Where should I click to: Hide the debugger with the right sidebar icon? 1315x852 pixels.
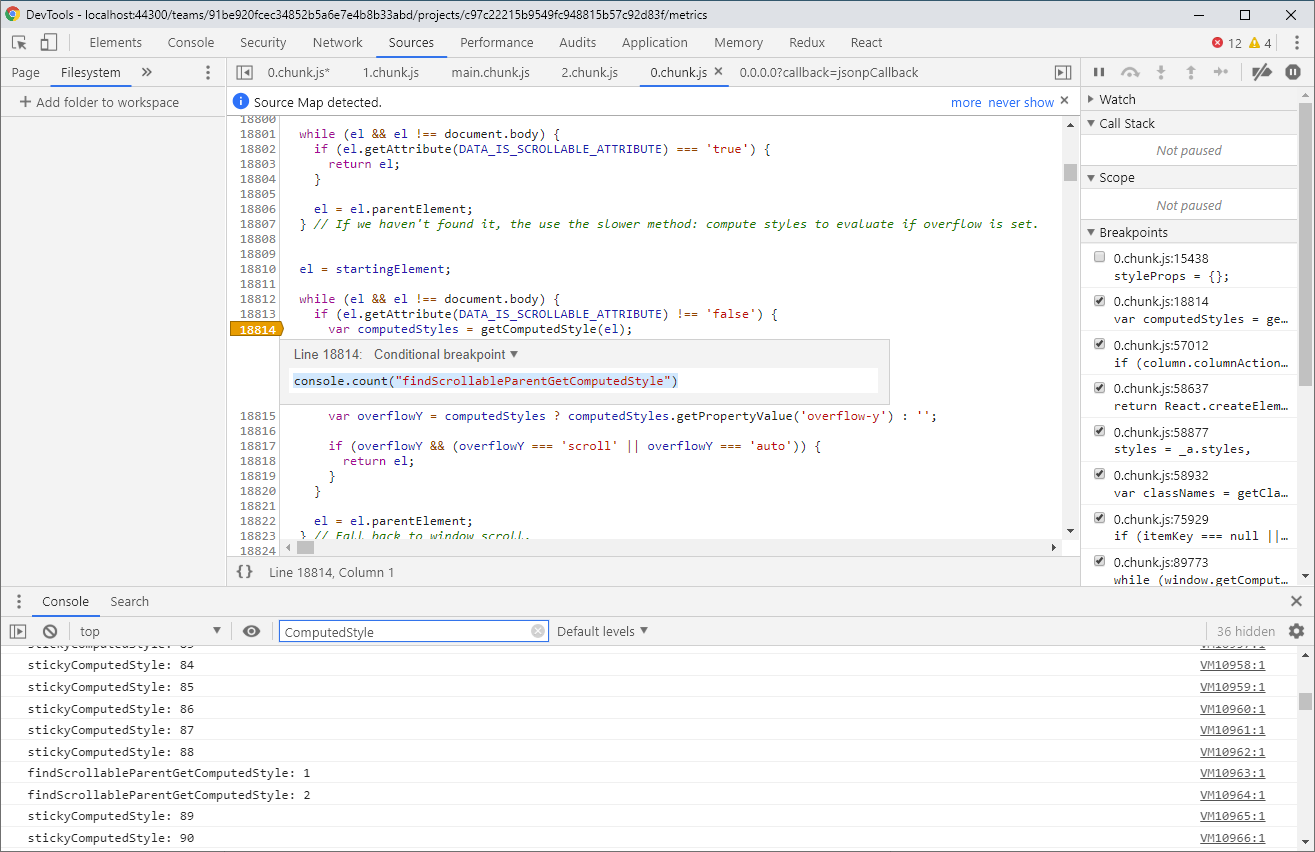tap(1063, 72)
